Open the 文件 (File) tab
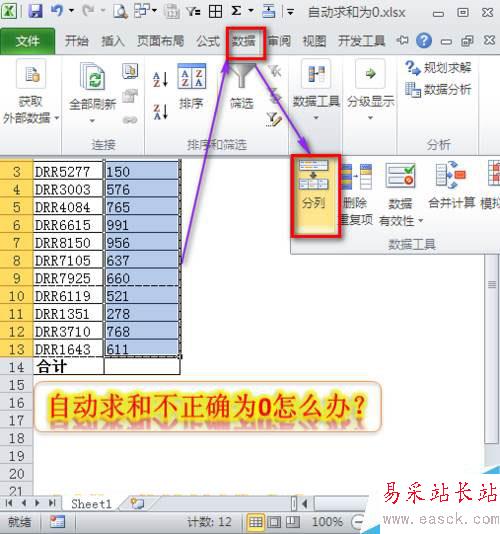500x534 pixels. pos(28,41)
